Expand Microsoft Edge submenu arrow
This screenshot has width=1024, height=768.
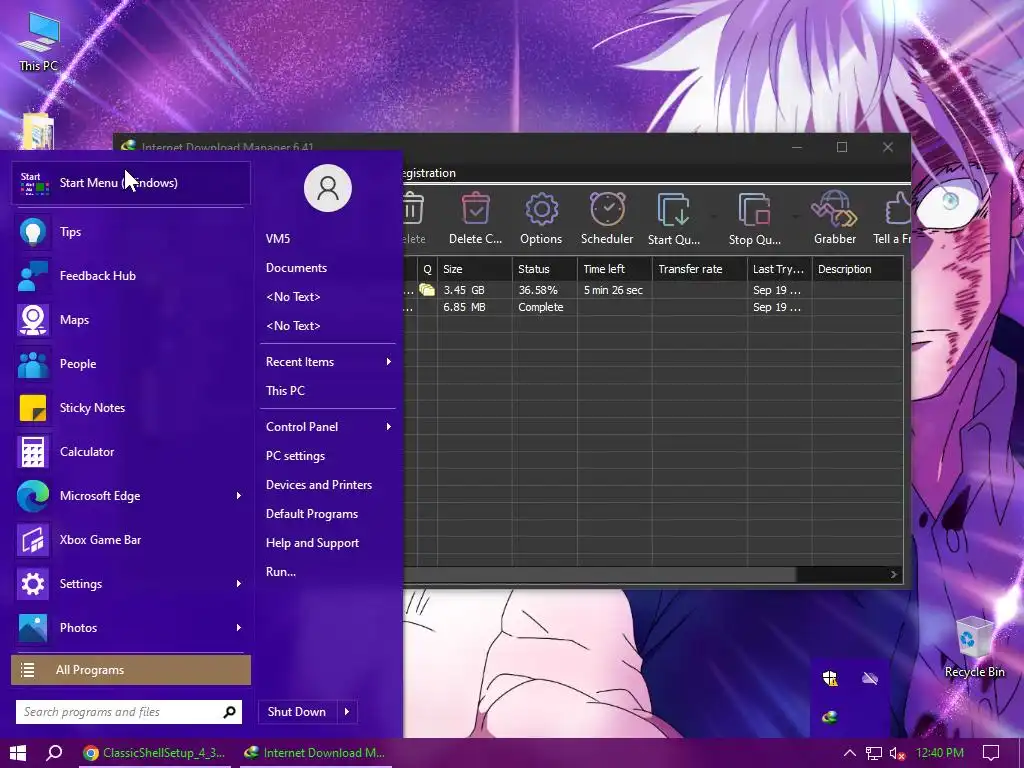pyautogui.click(x=239, y=496)
